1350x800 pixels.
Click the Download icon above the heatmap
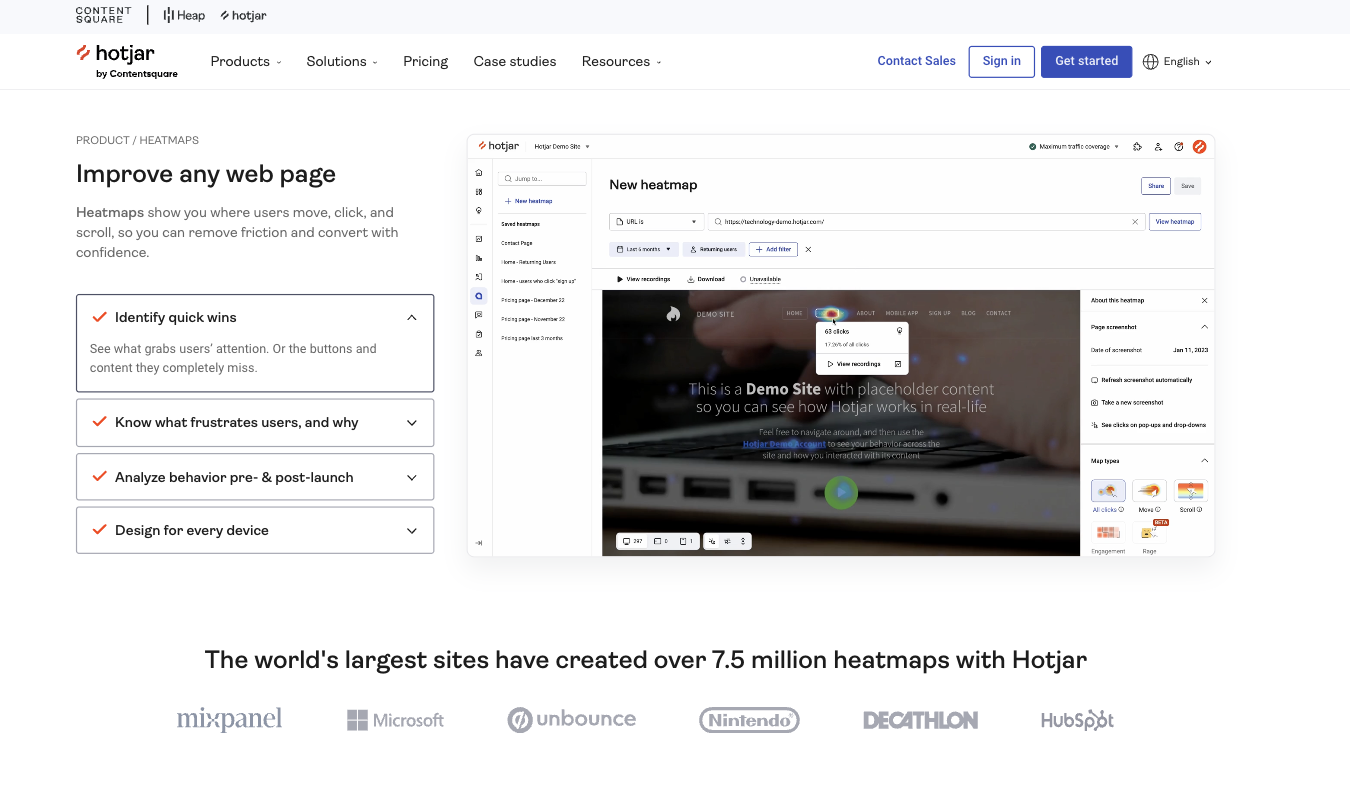pyautogui.click(x=691, y=279)
